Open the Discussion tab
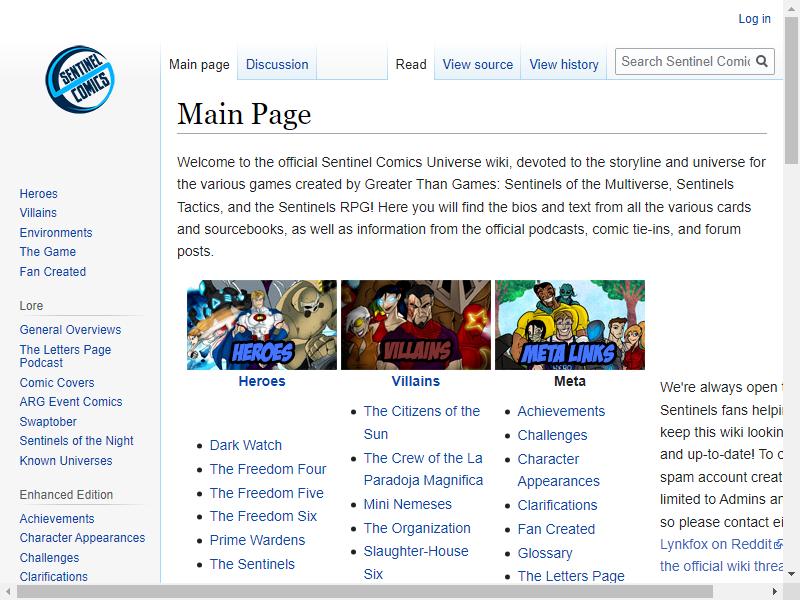Screen dimensions: 800x600 pos(277,65)
